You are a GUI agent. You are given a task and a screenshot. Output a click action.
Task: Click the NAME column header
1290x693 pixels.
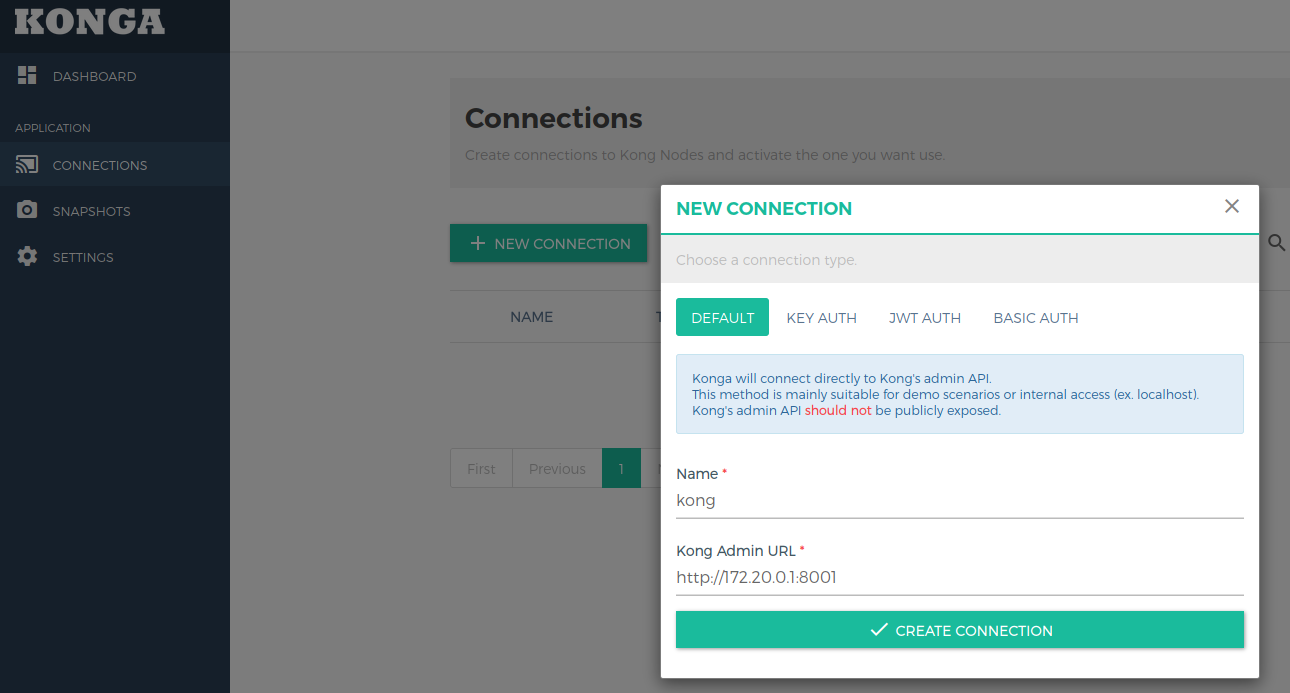[531, 316]
